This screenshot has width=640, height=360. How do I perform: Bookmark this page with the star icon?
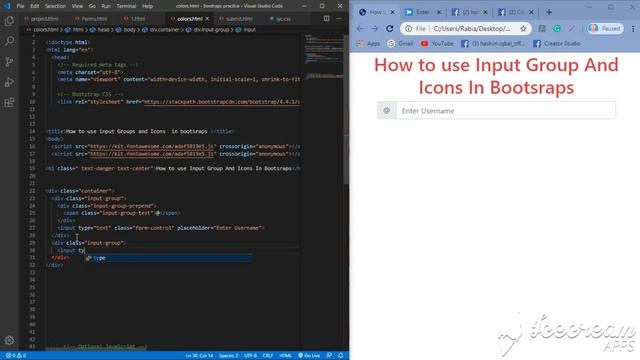523,29
